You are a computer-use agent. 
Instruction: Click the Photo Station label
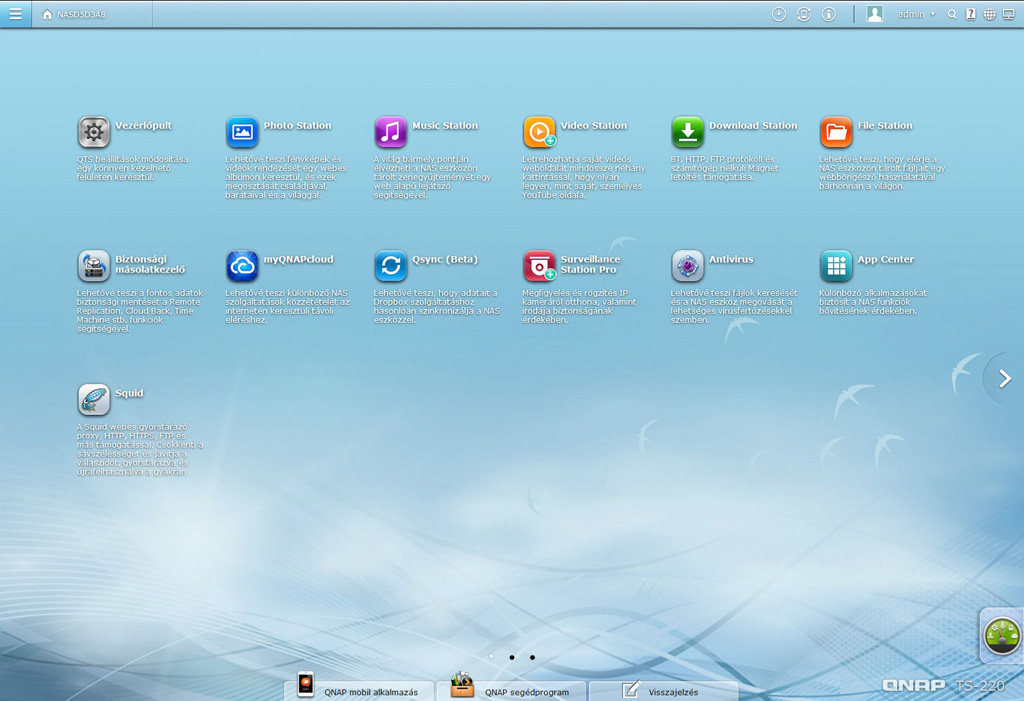[x=297, y=125]
